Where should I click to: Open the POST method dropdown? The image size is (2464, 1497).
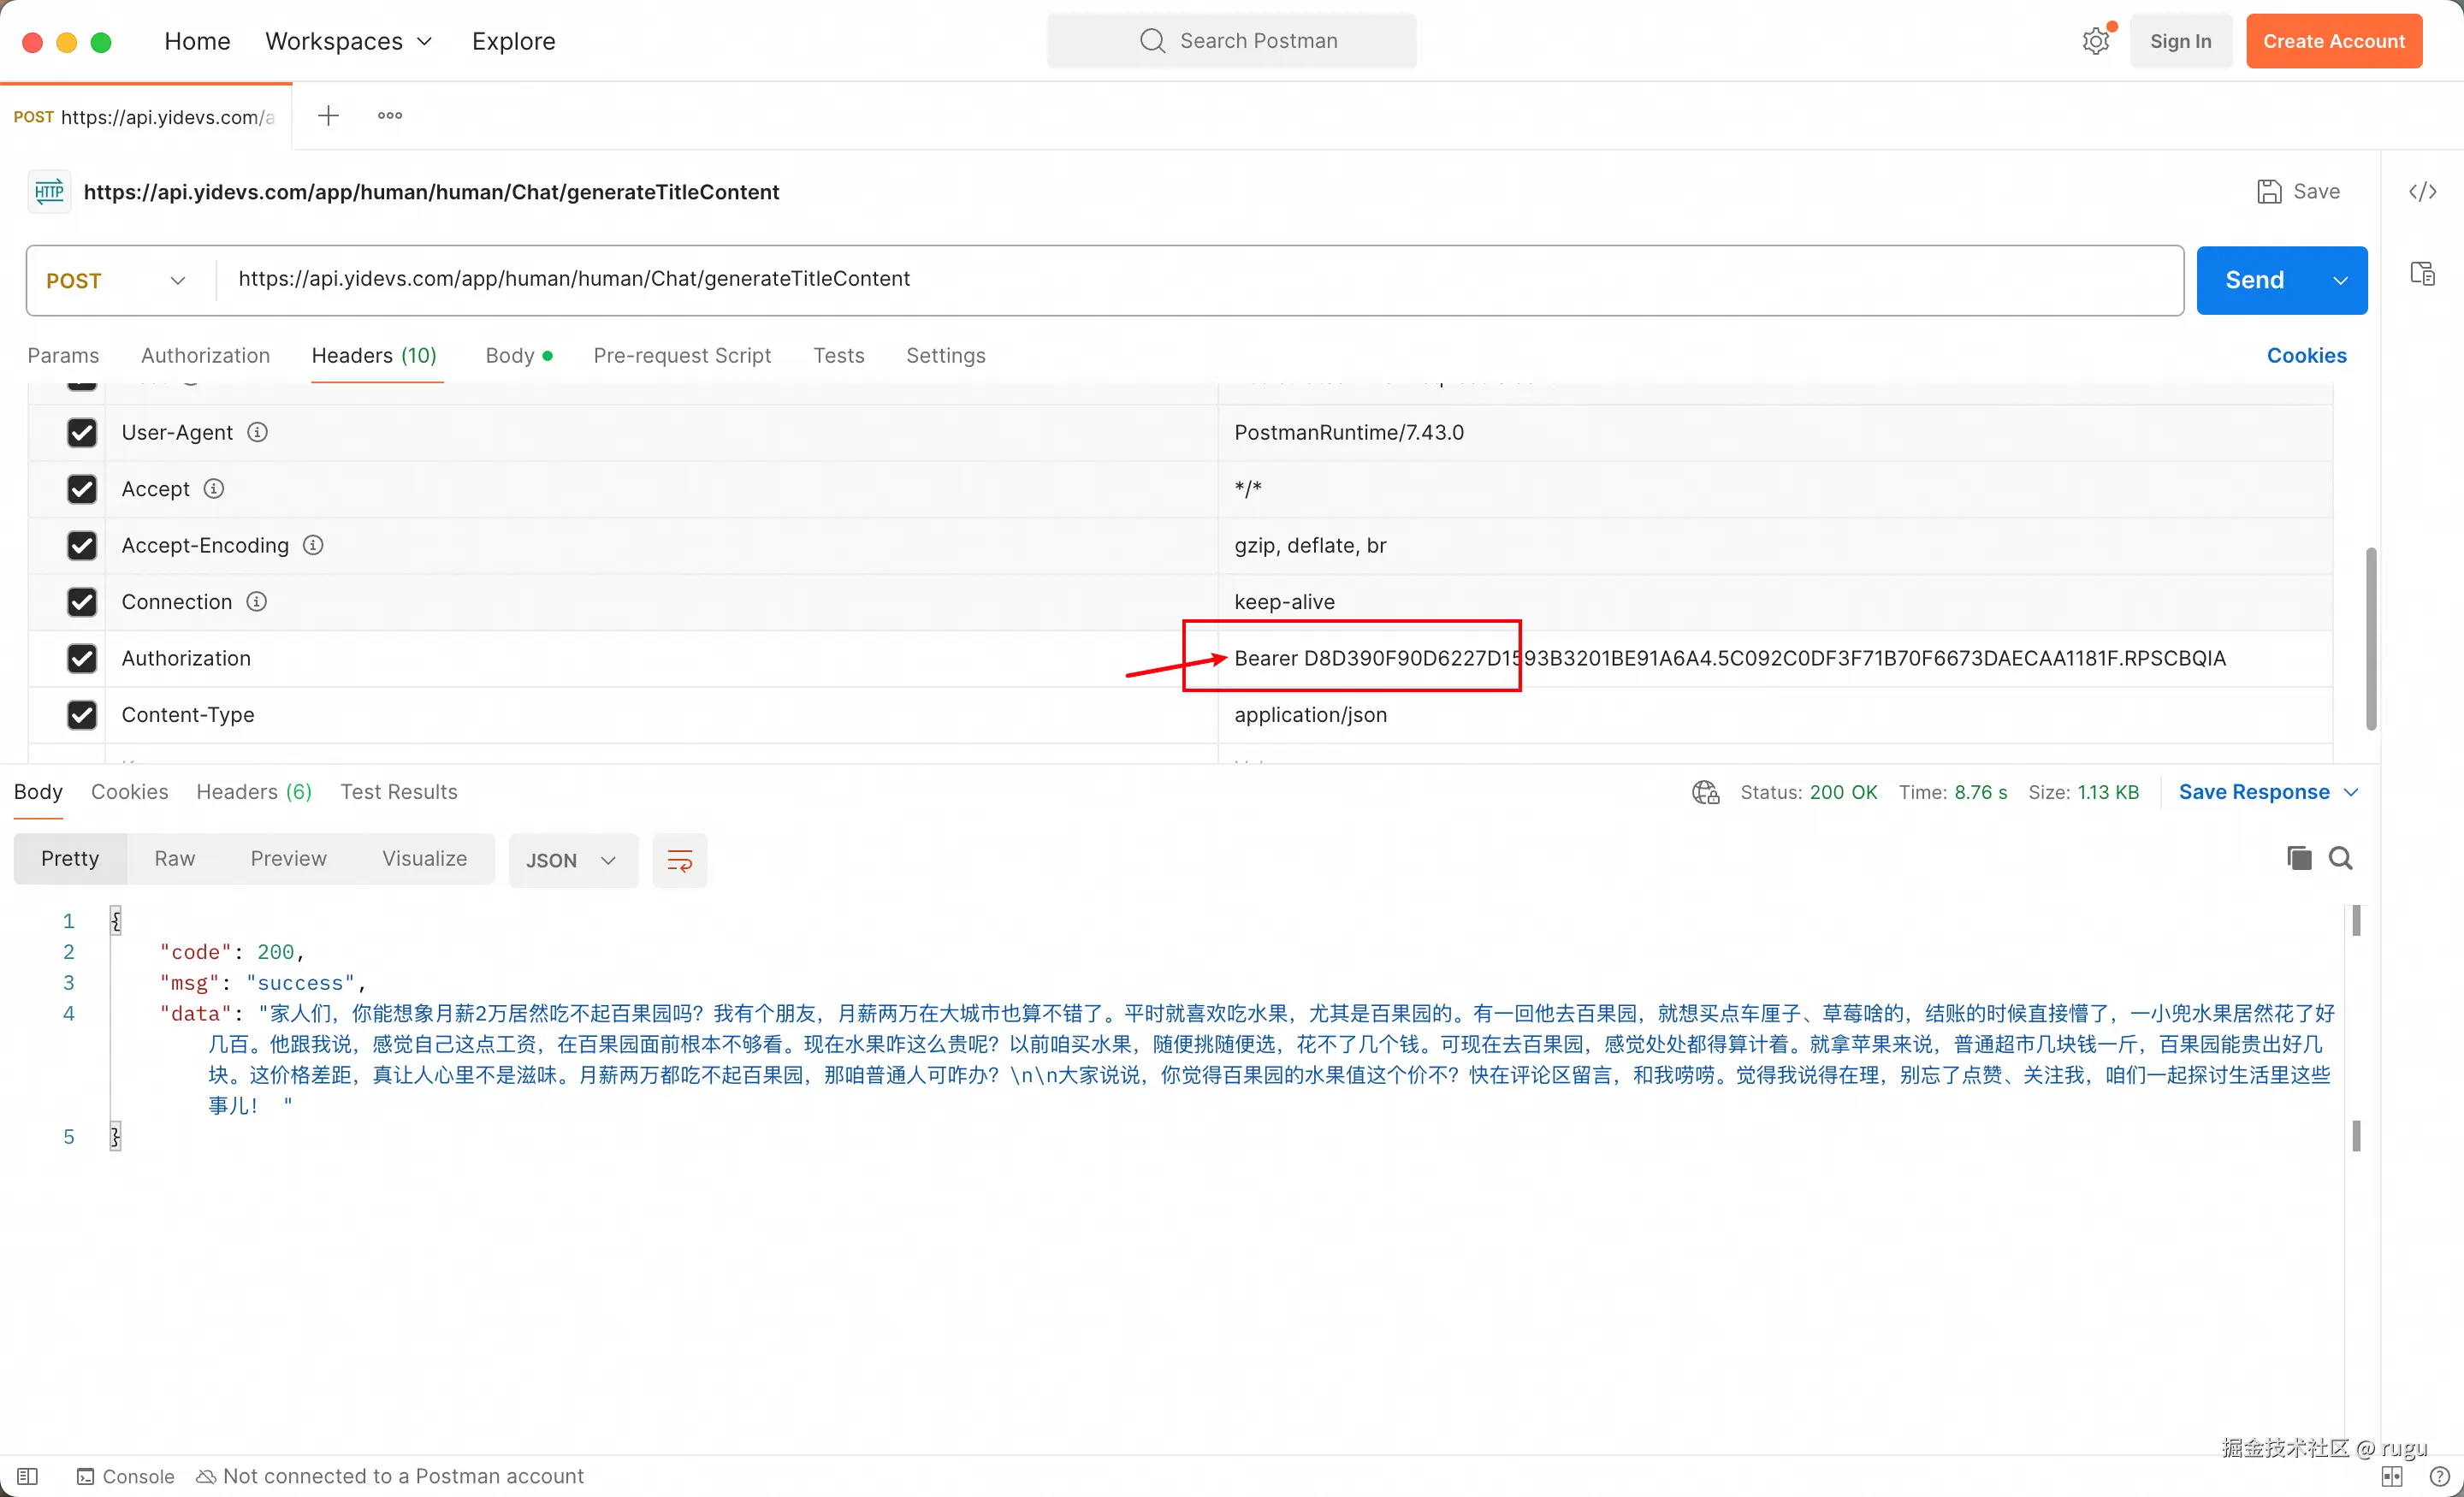[116, 280]
